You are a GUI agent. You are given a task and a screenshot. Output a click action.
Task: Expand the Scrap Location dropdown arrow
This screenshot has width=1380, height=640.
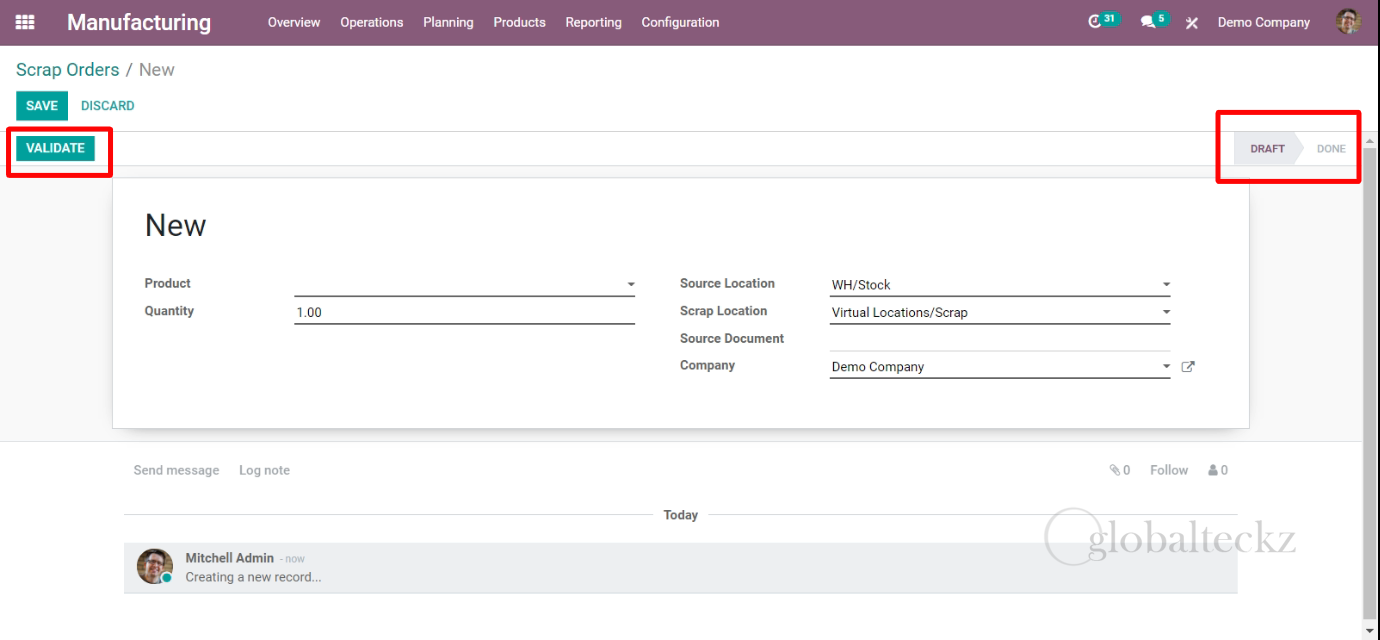coord(1166,313)
